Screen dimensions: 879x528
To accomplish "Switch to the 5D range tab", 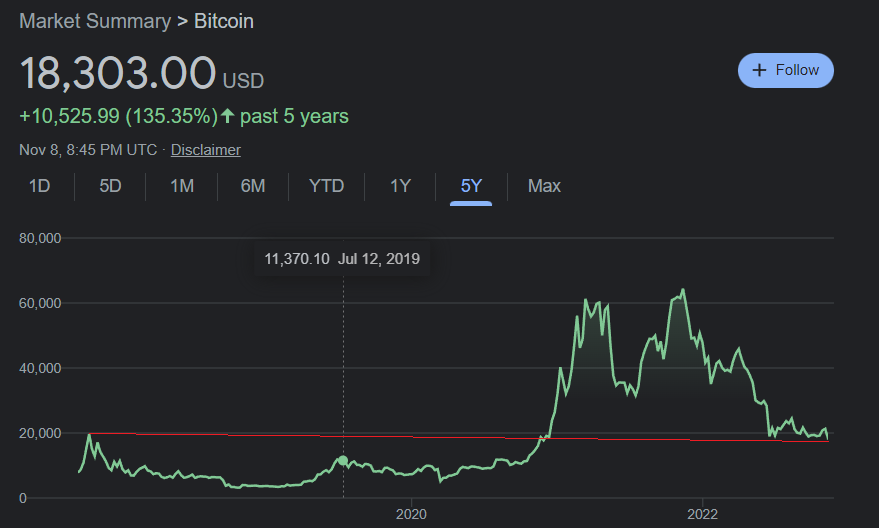I will tap(110, 186).
